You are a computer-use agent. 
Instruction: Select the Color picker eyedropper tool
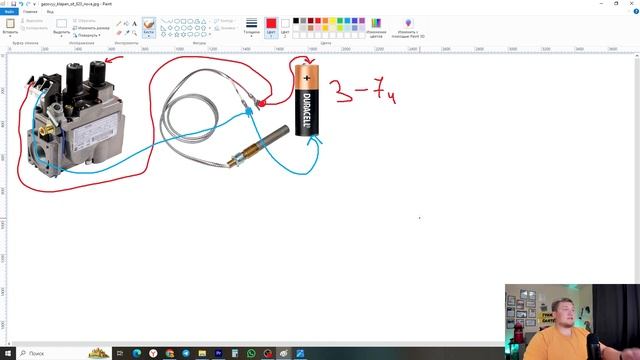127,32
